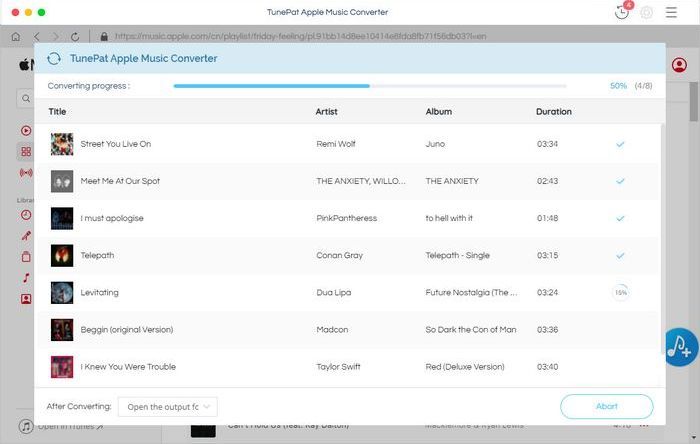Open Recently Added clock icon in sidebar
This screenshot has width=700, height=444.
coord(26,215)
